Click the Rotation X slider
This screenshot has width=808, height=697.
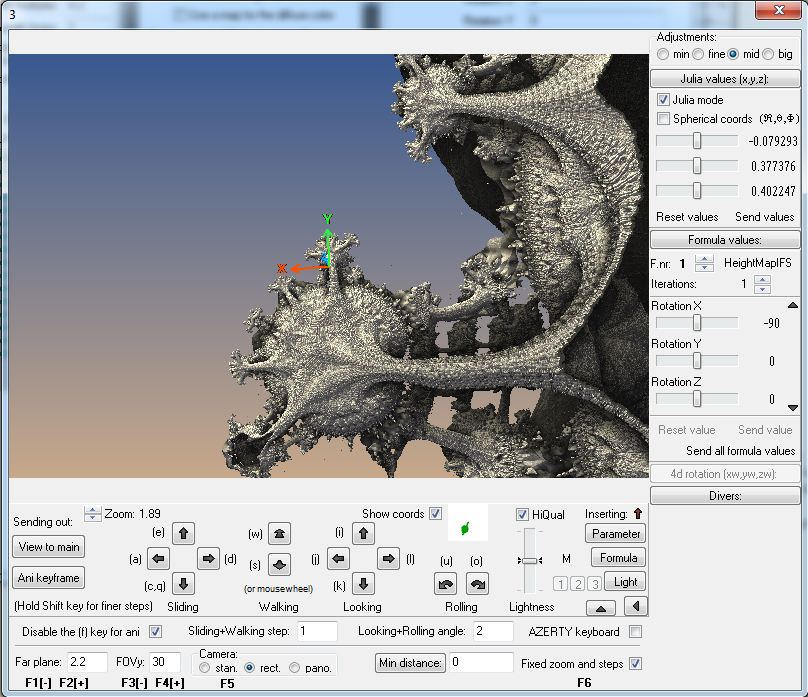(697, 323)
